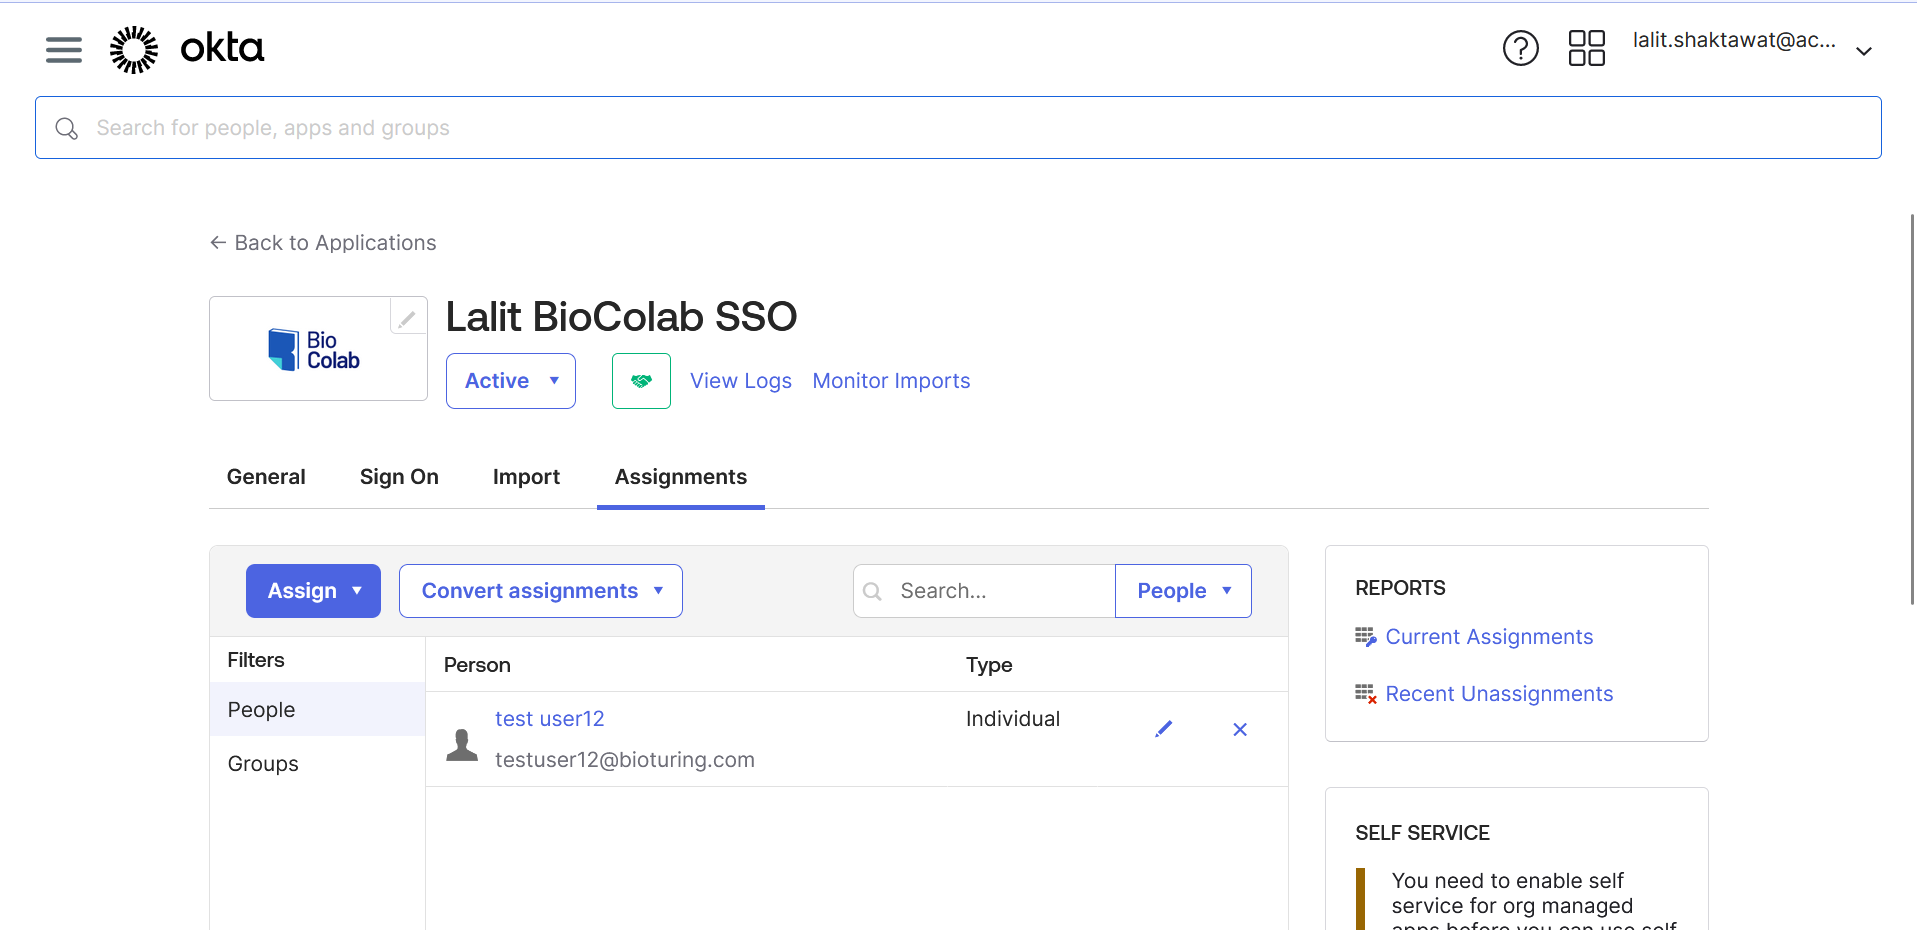This screenshot has height=930, width=1917.
Task: Open the Active status dropdown
Action: click(x=511, y=381)
